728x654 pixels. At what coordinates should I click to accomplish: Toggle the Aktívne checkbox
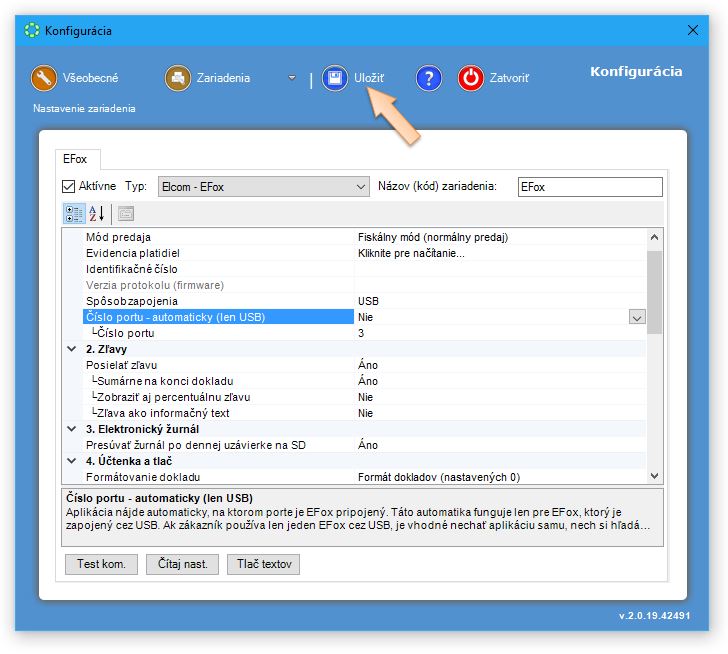(69, 186)
